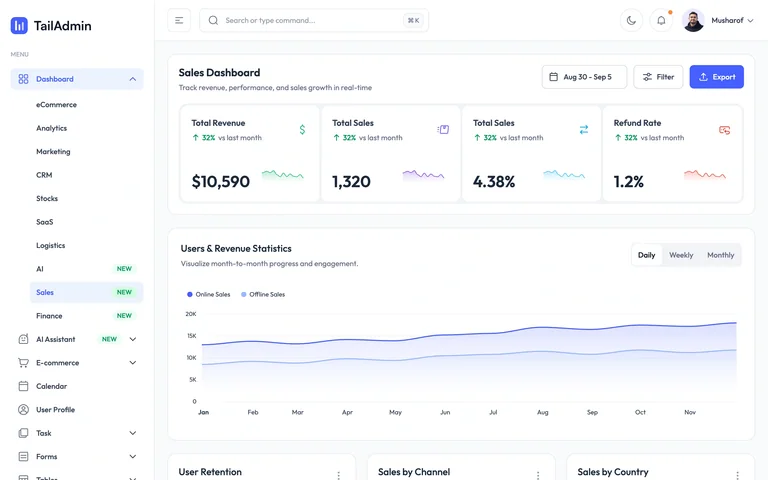Viewport: 768px width, 480px height.
Task: Toggle the sidebar with the hamburger icon
Action: (x=179, y=21)
